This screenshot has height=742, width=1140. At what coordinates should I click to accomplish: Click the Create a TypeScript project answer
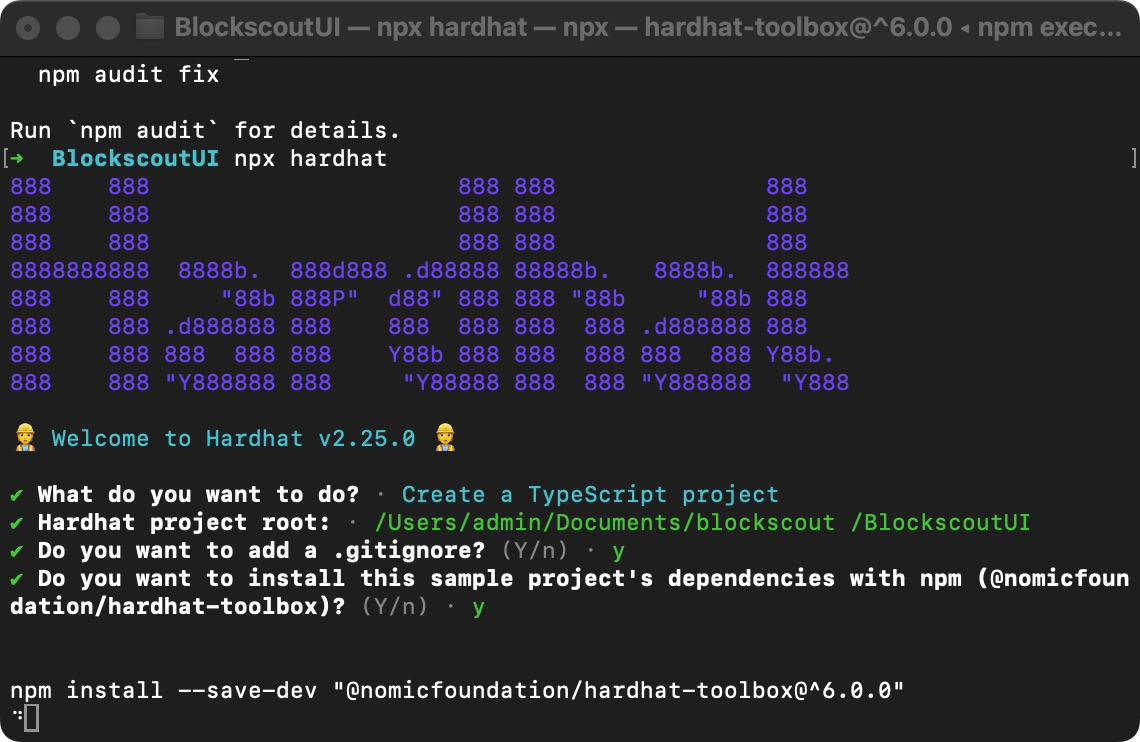(591, 494)
